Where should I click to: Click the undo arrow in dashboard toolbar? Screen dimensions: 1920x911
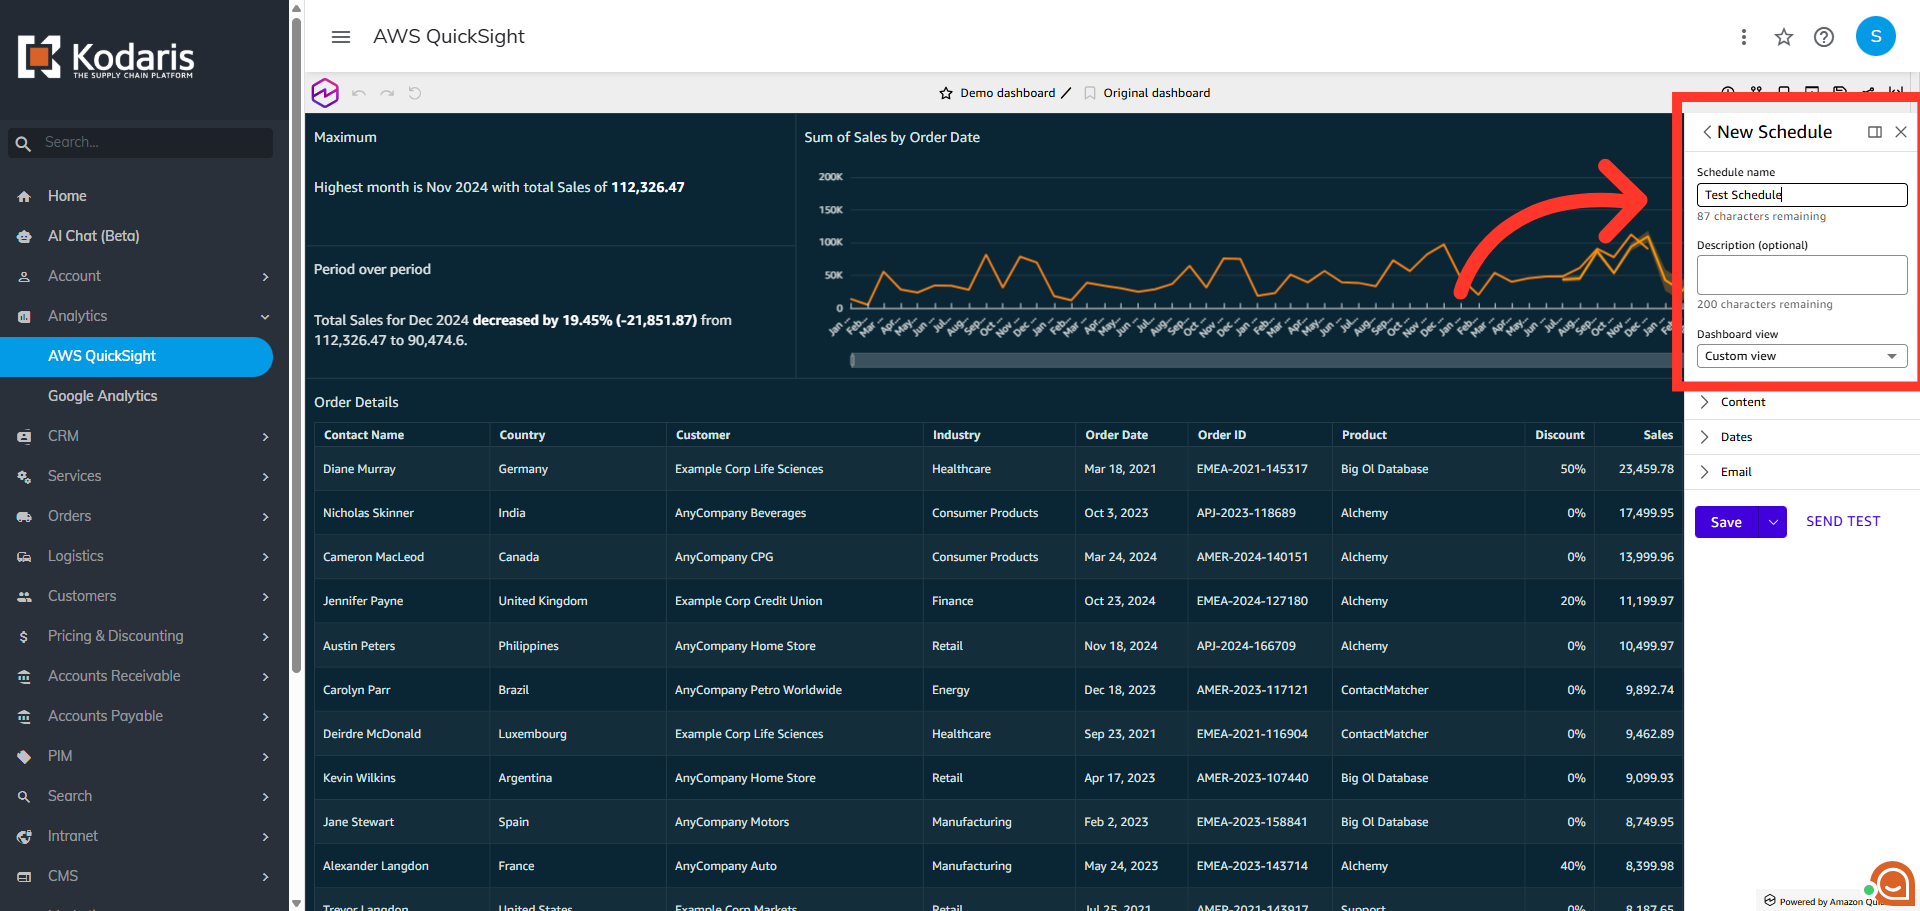coord(359,93)
